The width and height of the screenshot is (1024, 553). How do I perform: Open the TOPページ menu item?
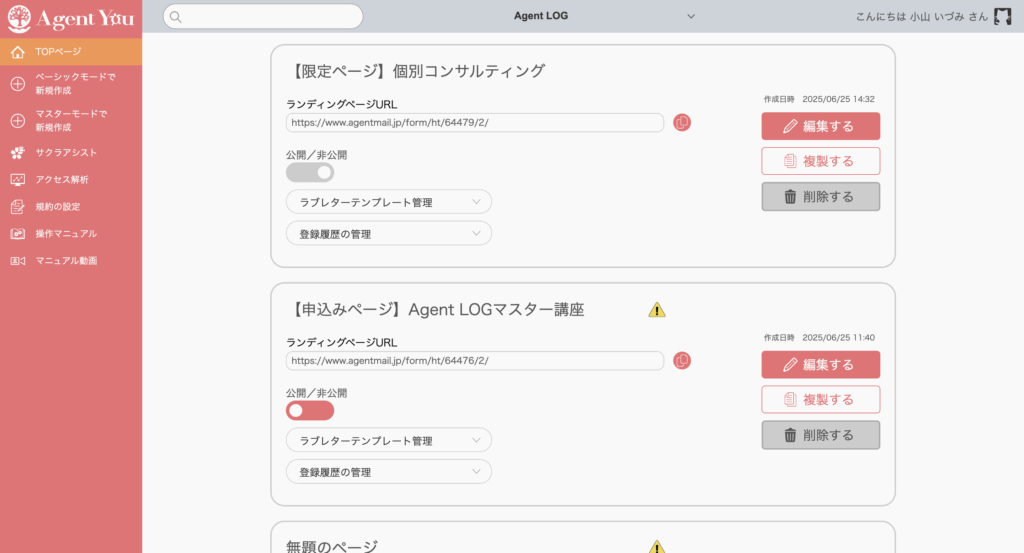(x=71, y=52)
